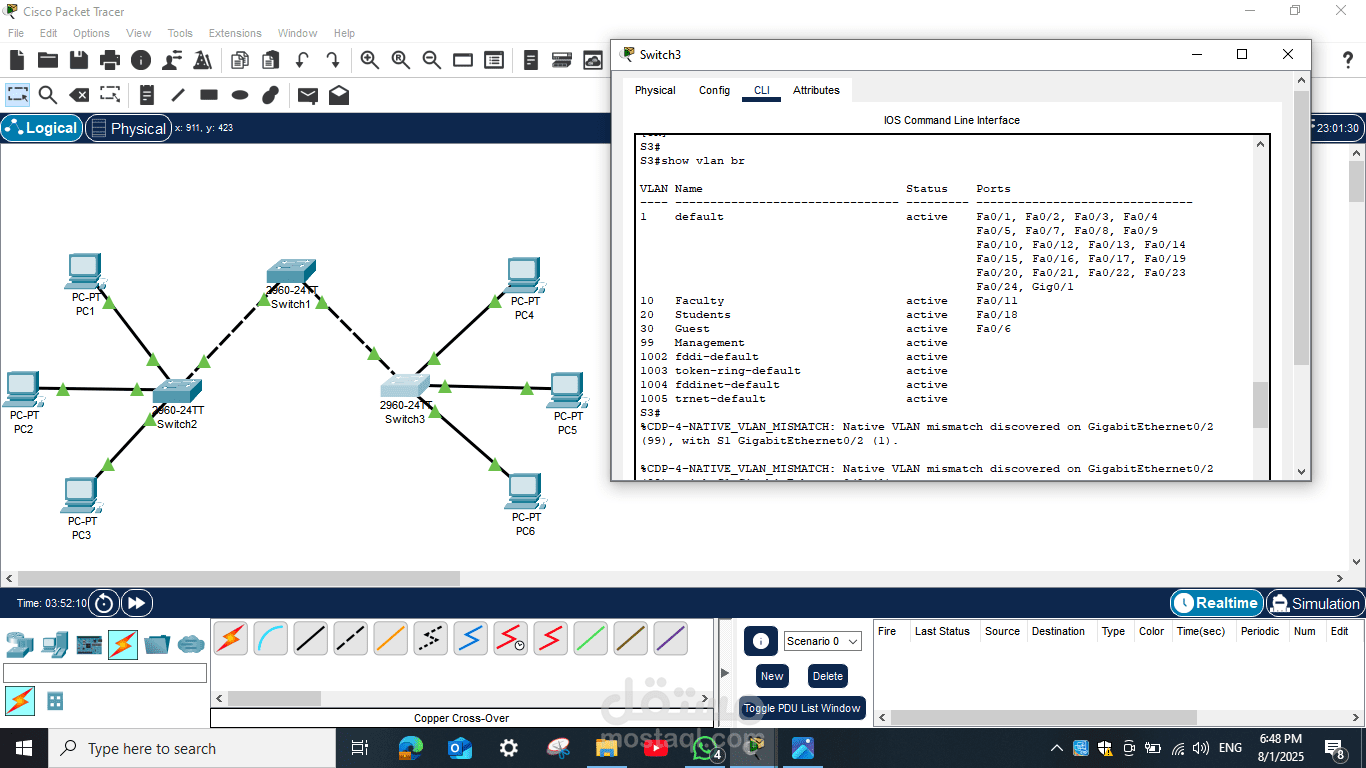The height and width of the screenshot is (768, 1366).
Task: Click the connections palette horizontal scrollbar
Action: (x=463, y=698)
